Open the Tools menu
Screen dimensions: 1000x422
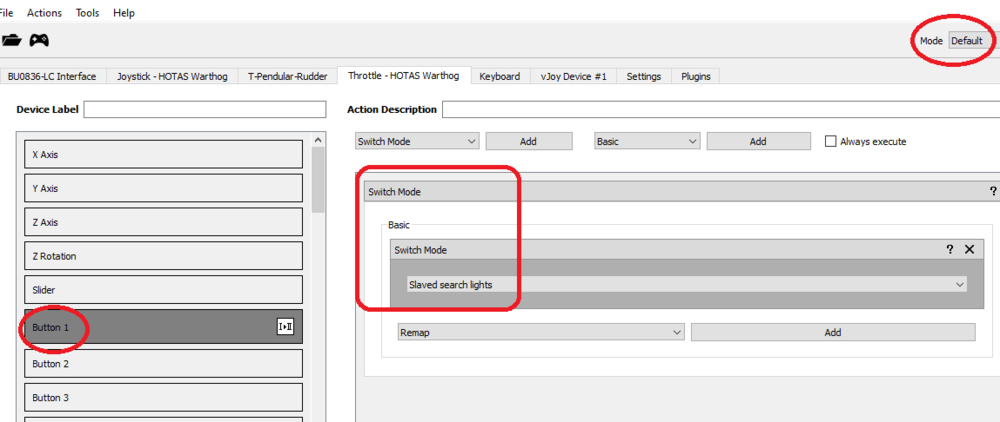[89, 13]
